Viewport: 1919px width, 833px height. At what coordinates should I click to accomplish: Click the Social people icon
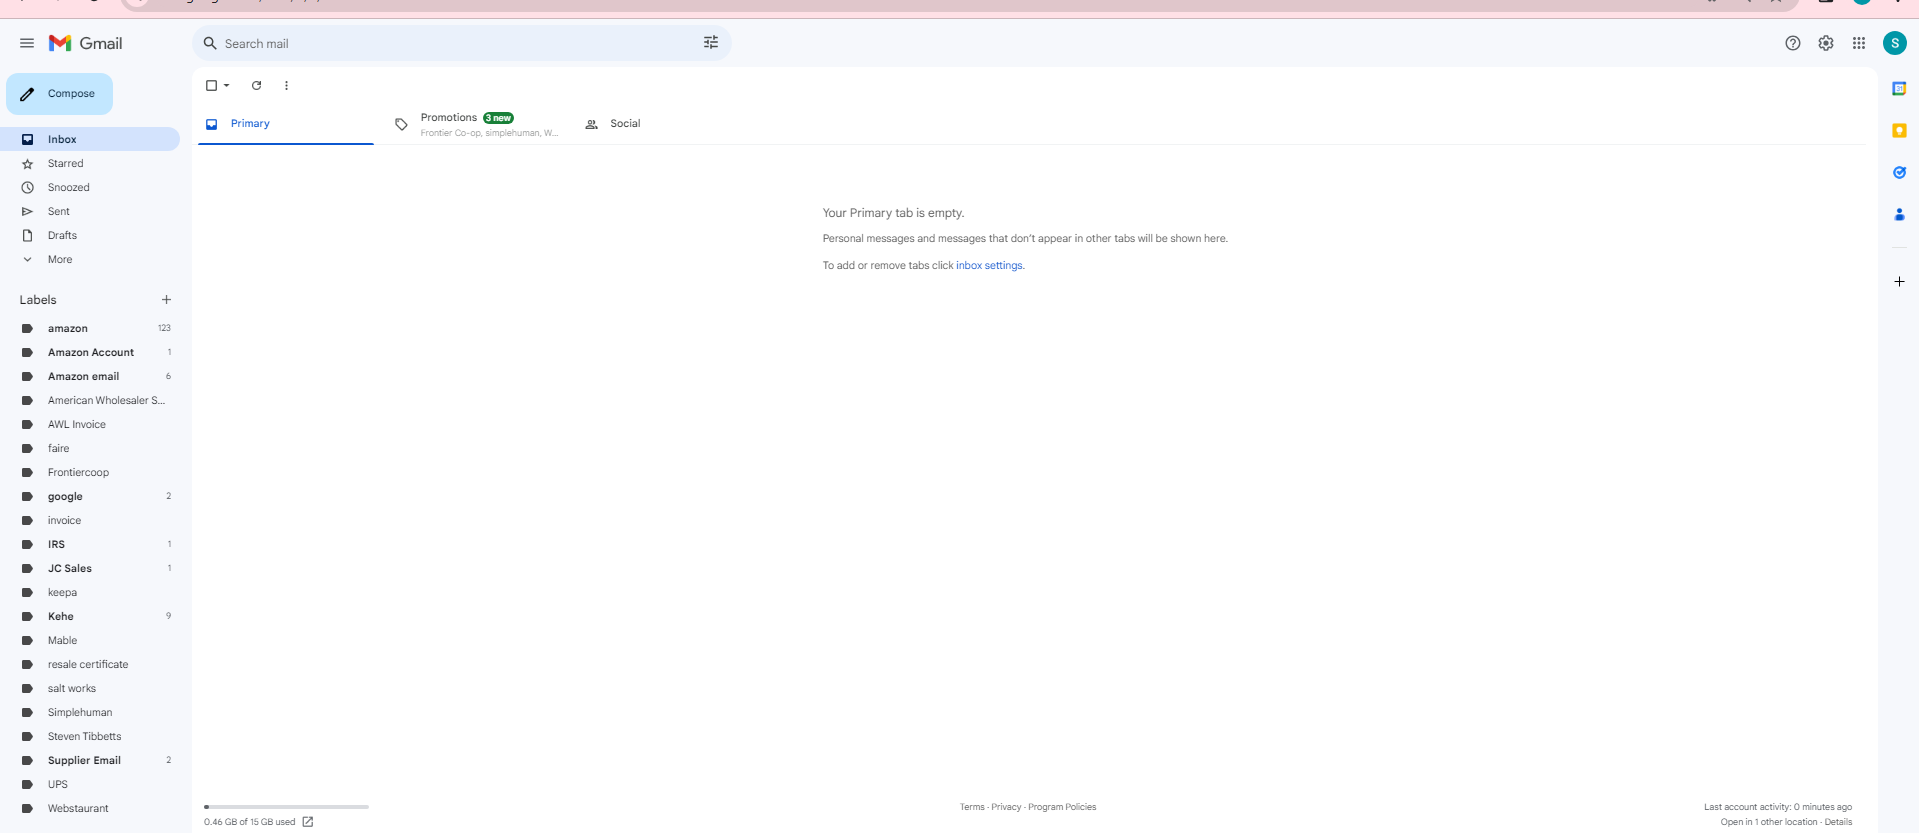coord(591,125)
